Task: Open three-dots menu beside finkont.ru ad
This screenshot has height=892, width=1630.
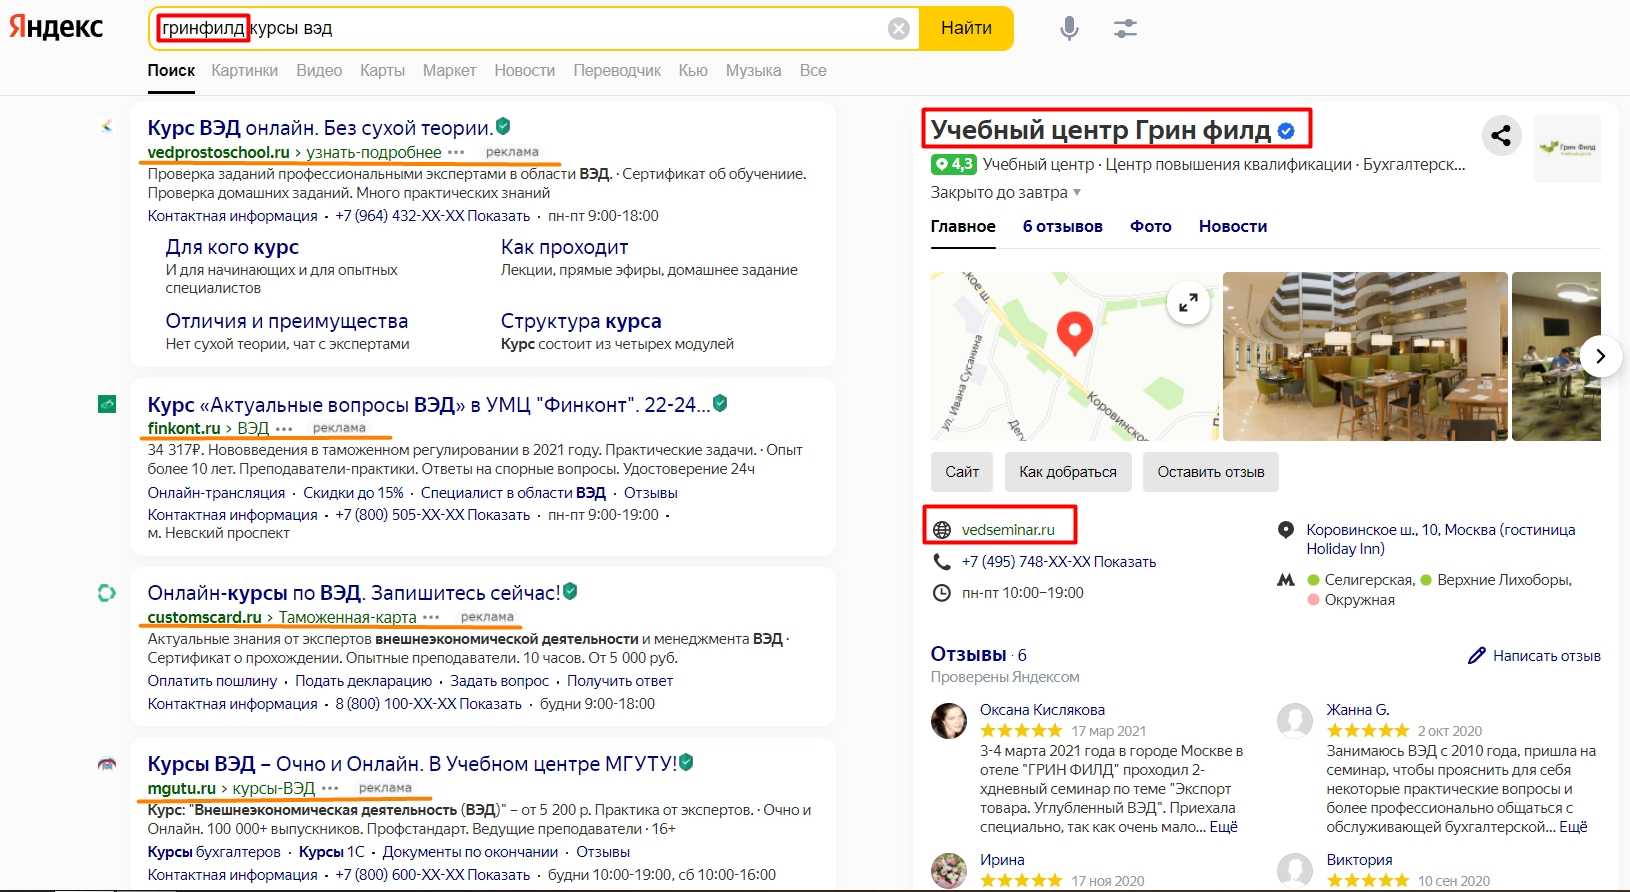Action: [x=284, y=428]
